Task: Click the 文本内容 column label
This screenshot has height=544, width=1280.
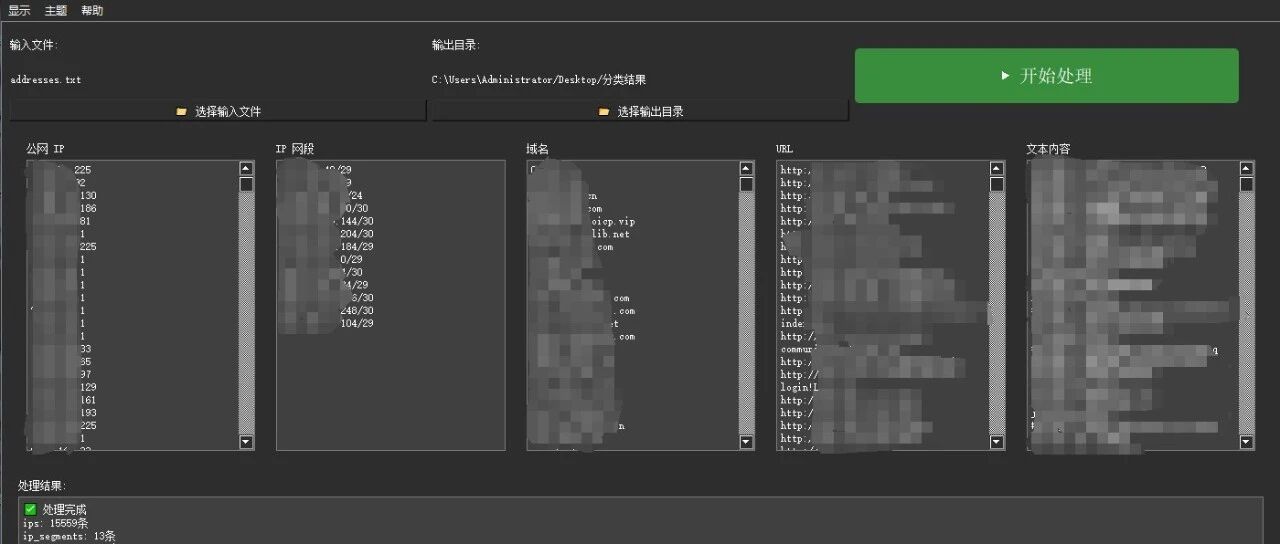Action: (x=1049, y=149)
